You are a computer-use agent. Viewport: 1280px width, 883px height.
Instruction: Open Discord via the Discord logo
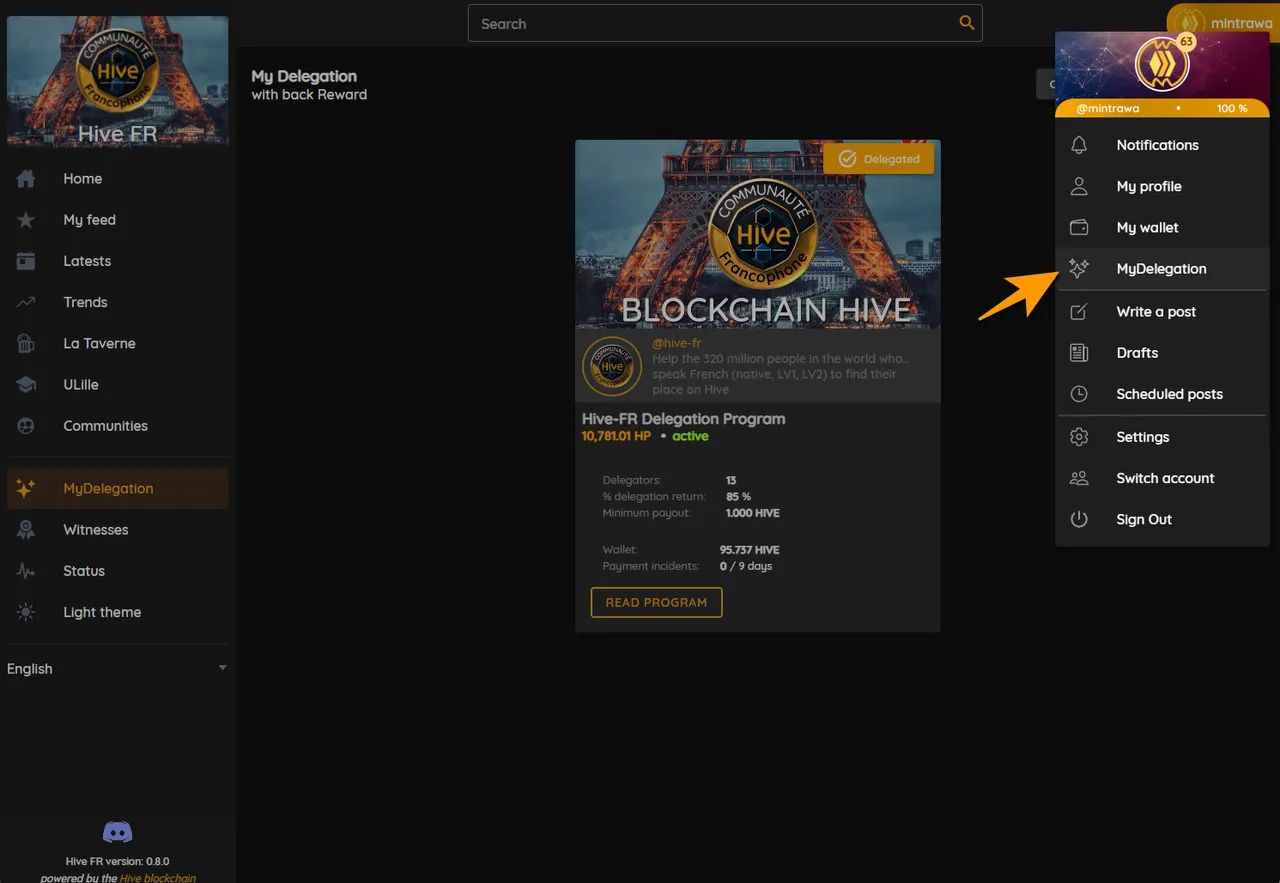coord(118,832)
